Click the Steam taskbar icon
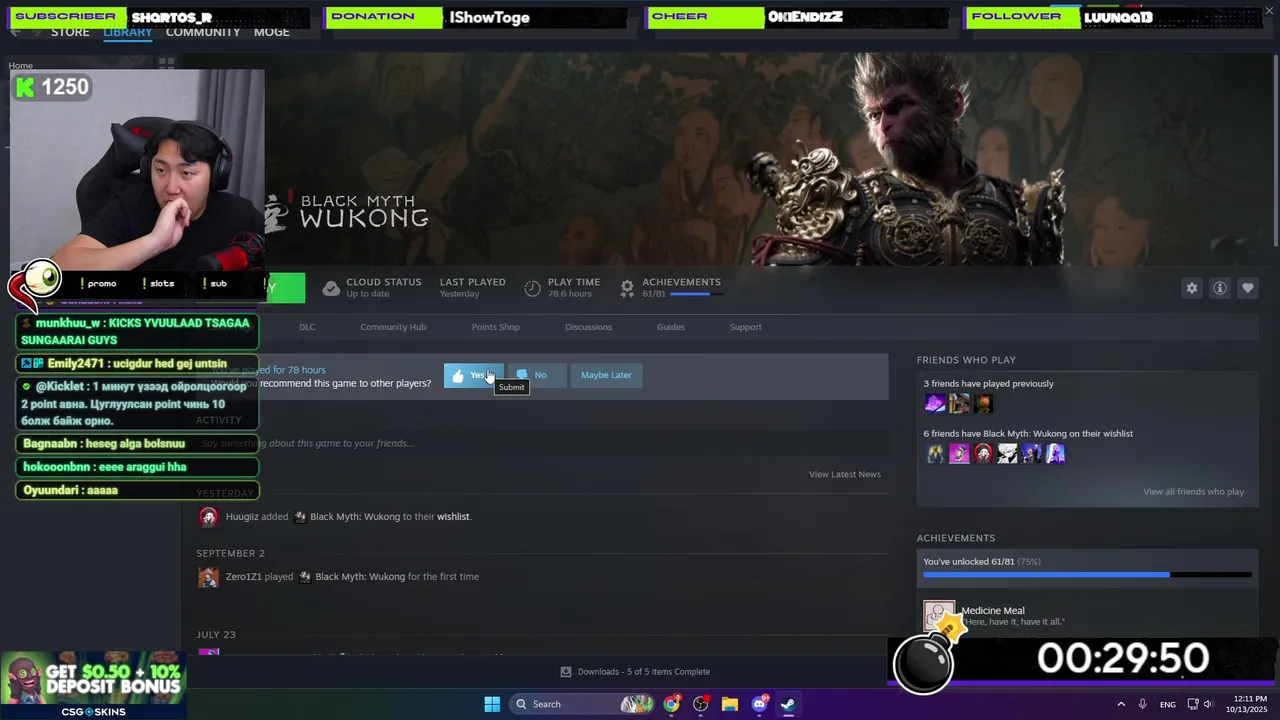Image resolution: width=1280 pixels, height=720 pixels. coord(788,704)
